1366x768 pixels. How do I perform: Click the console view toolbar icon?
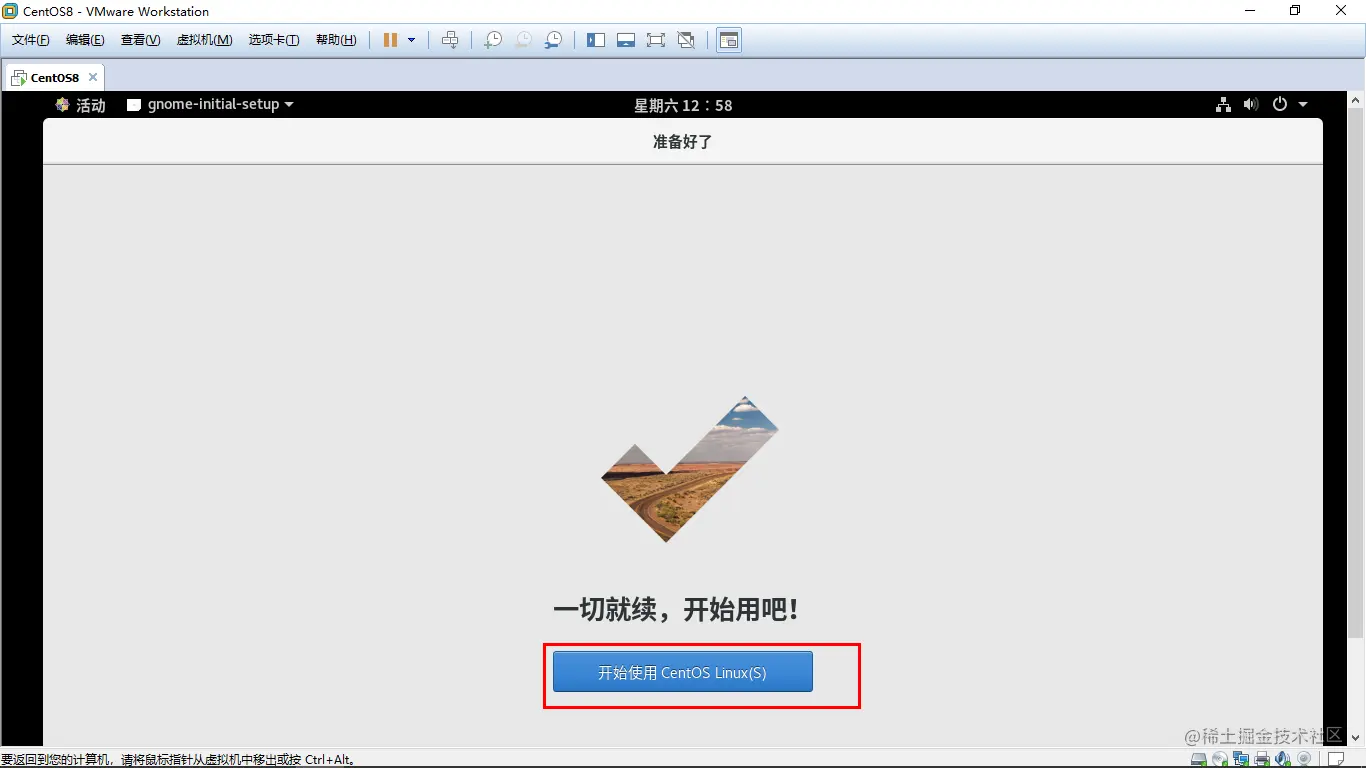[x=729, y=40]
